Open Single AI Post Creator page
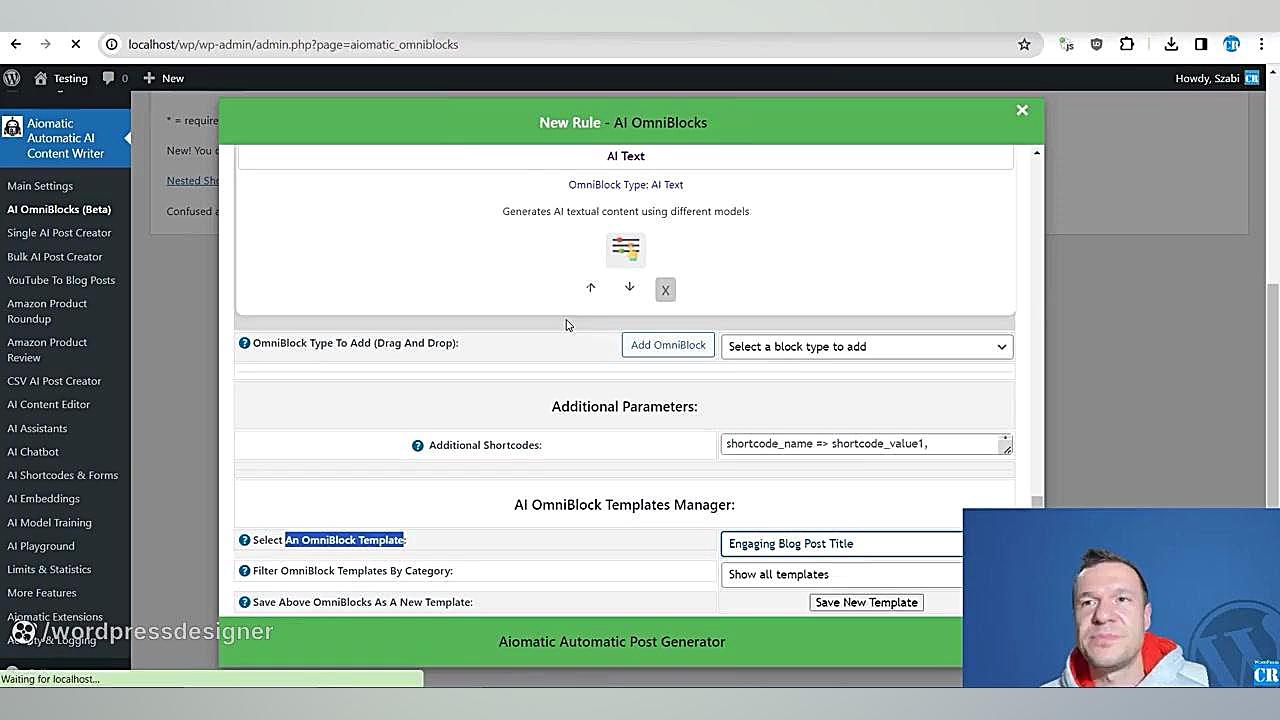 59,233
